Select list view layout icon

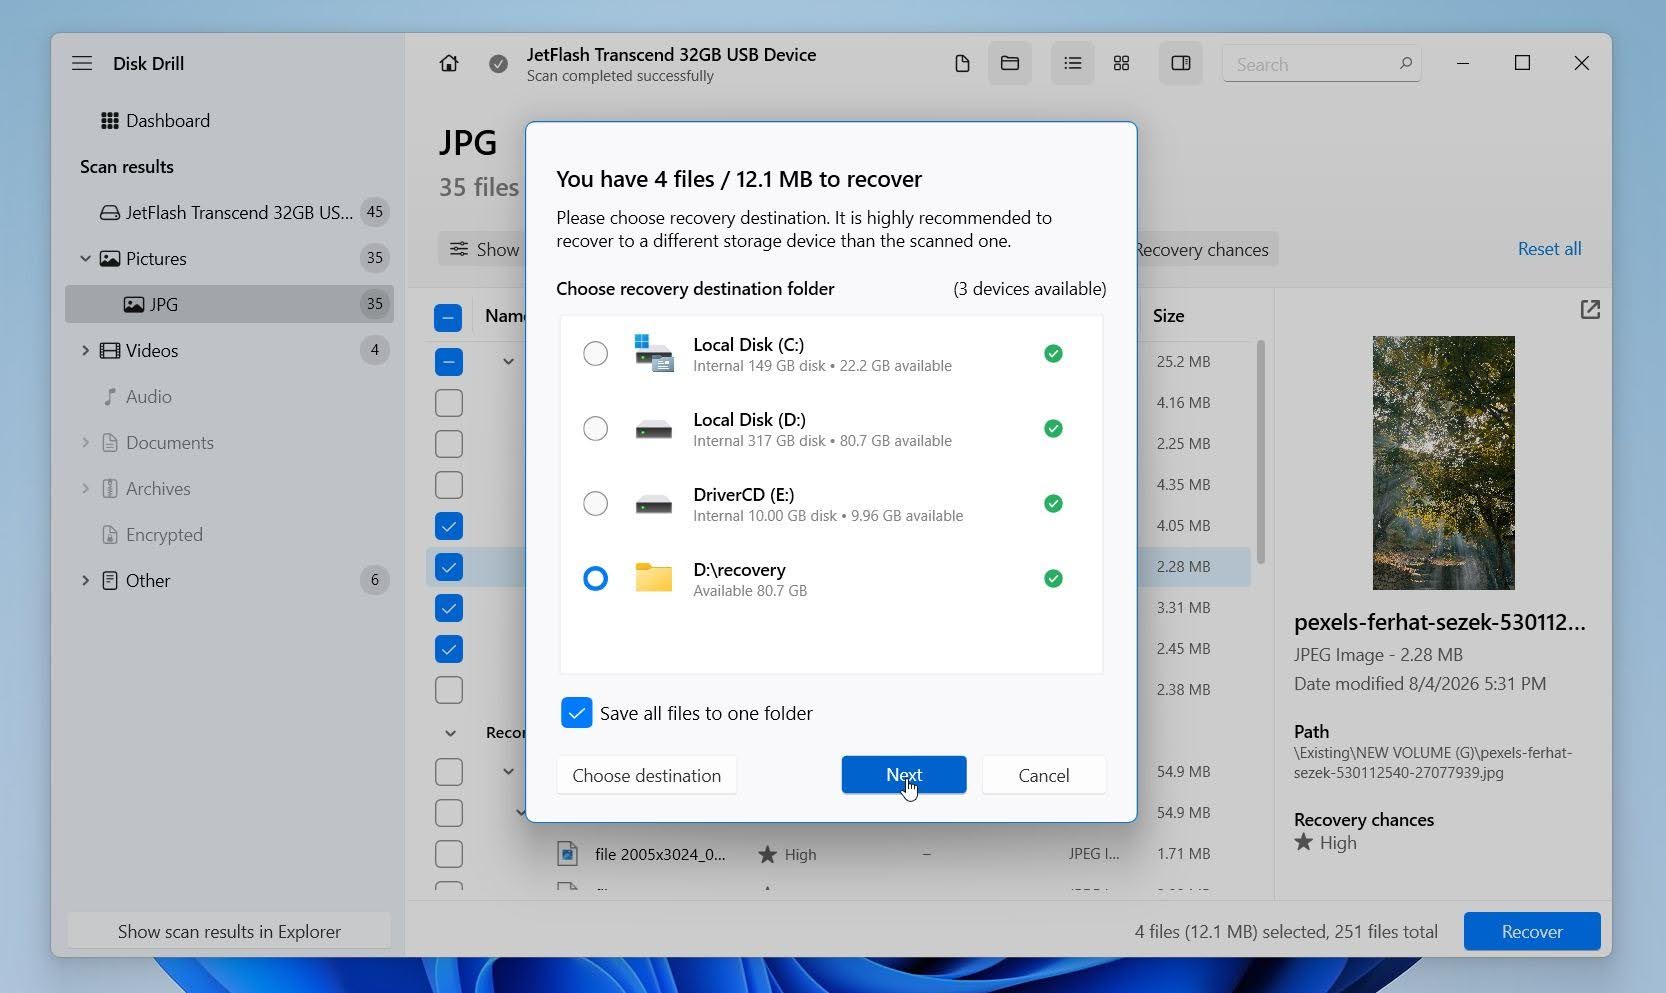click(1073, 63)
